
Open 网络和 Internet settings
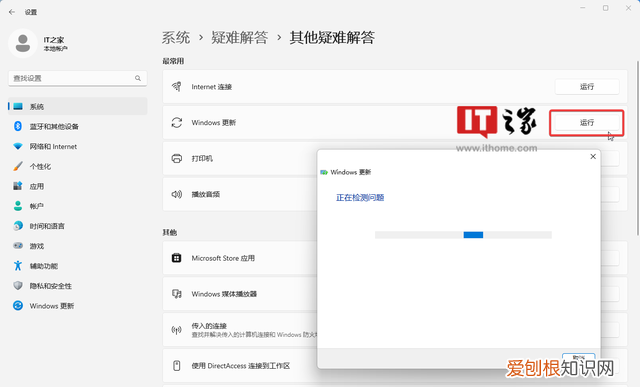[78, 146]
